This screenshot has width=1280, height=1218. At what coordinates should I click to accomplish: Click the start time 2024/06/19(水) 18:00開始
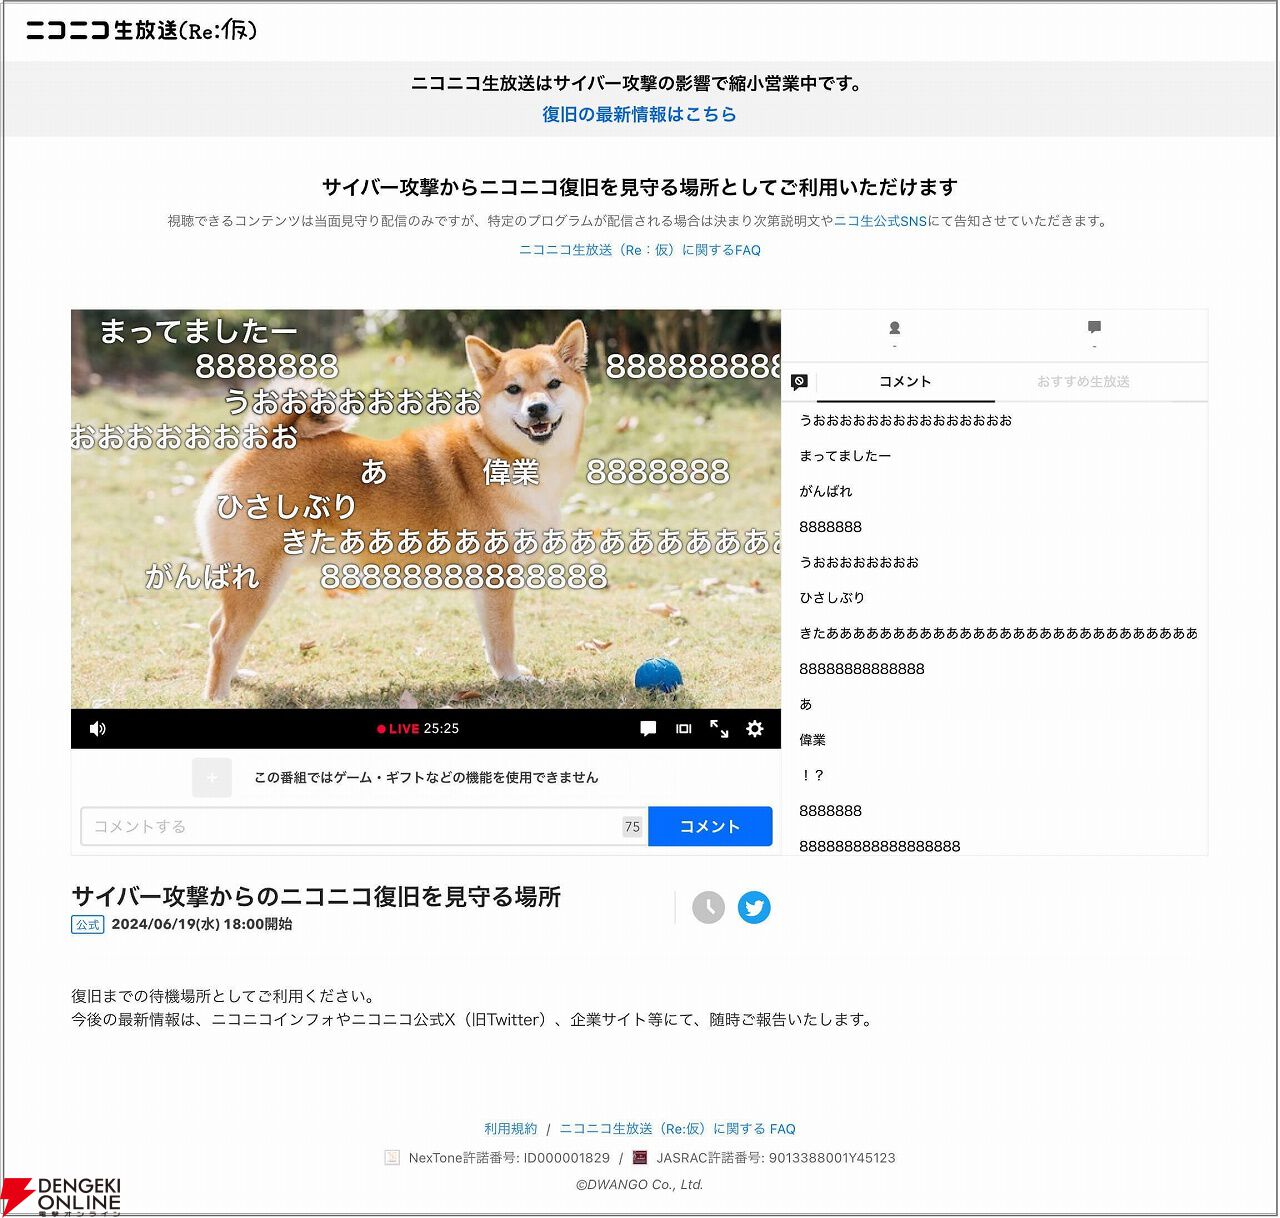(202, 924)
